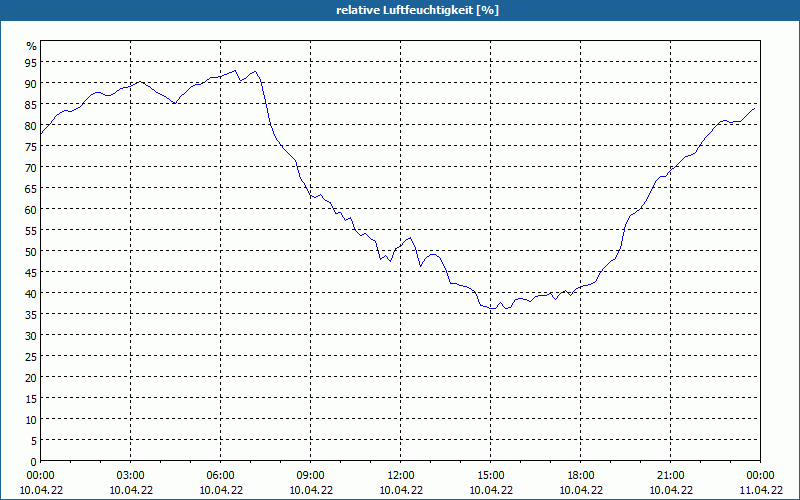Click the "10.04.22" date under 12:00
Image resolution: width=800 pixels, height=500 pixels.
coord(401,490)
